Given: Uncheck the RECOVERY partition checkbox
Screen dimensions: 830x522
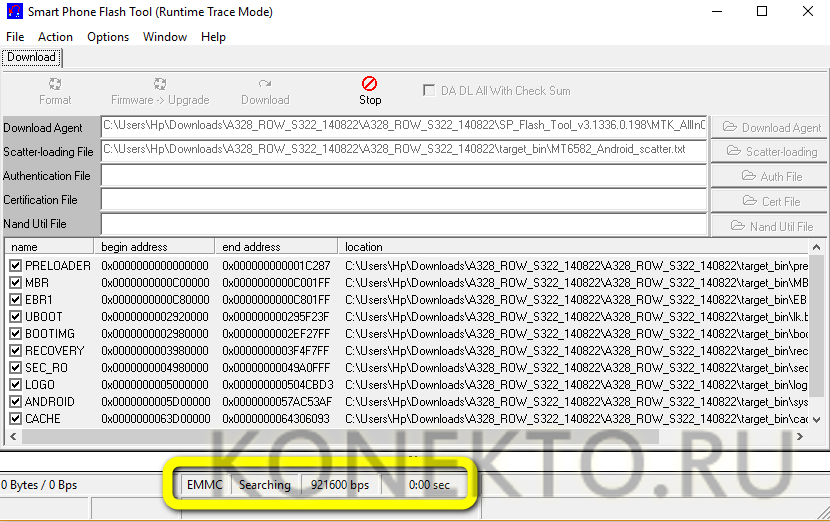Looking at the screenshot, I should point(15,351).
